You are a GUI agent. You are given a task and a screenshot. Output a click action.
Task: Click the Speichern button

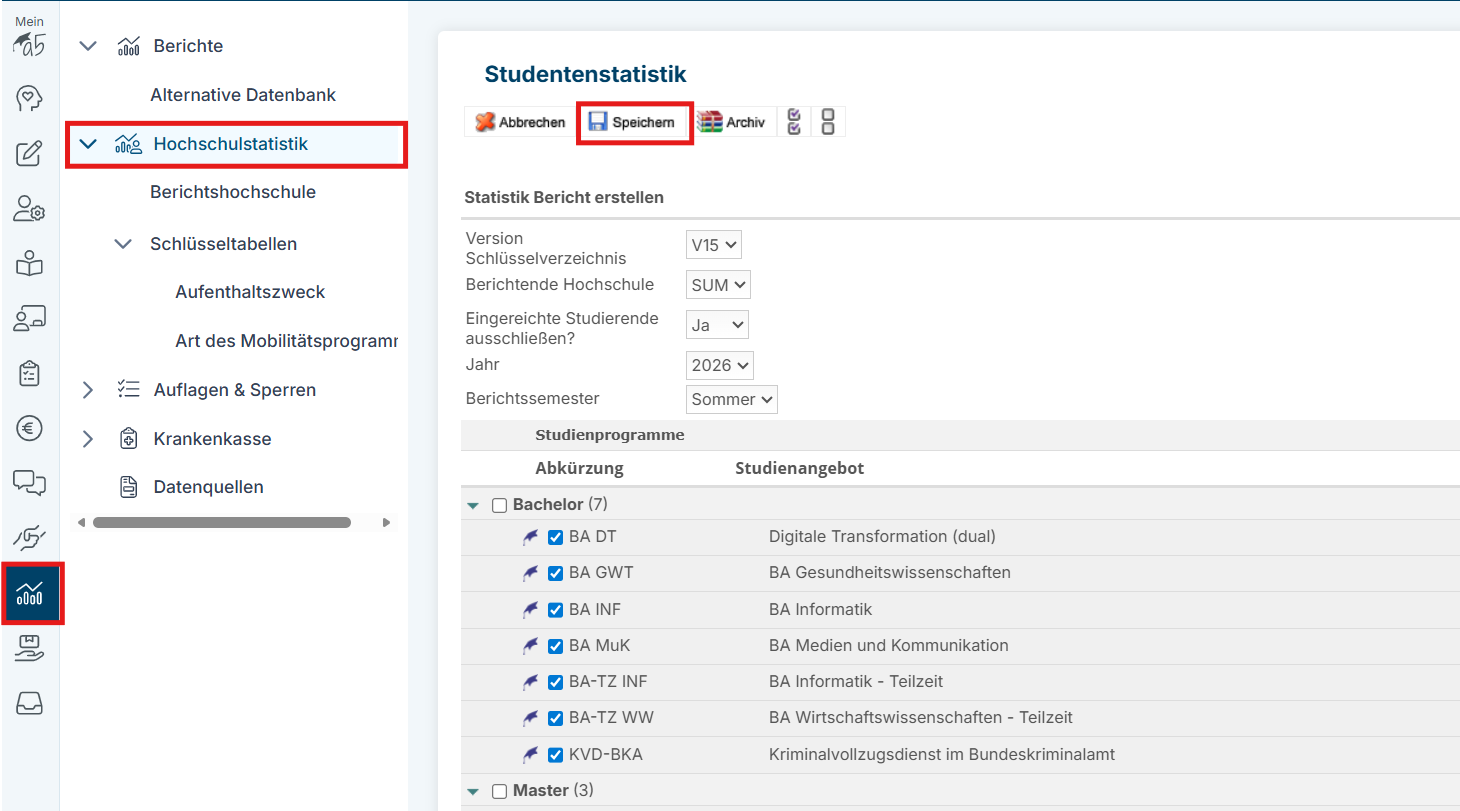(x=634, y=123)
